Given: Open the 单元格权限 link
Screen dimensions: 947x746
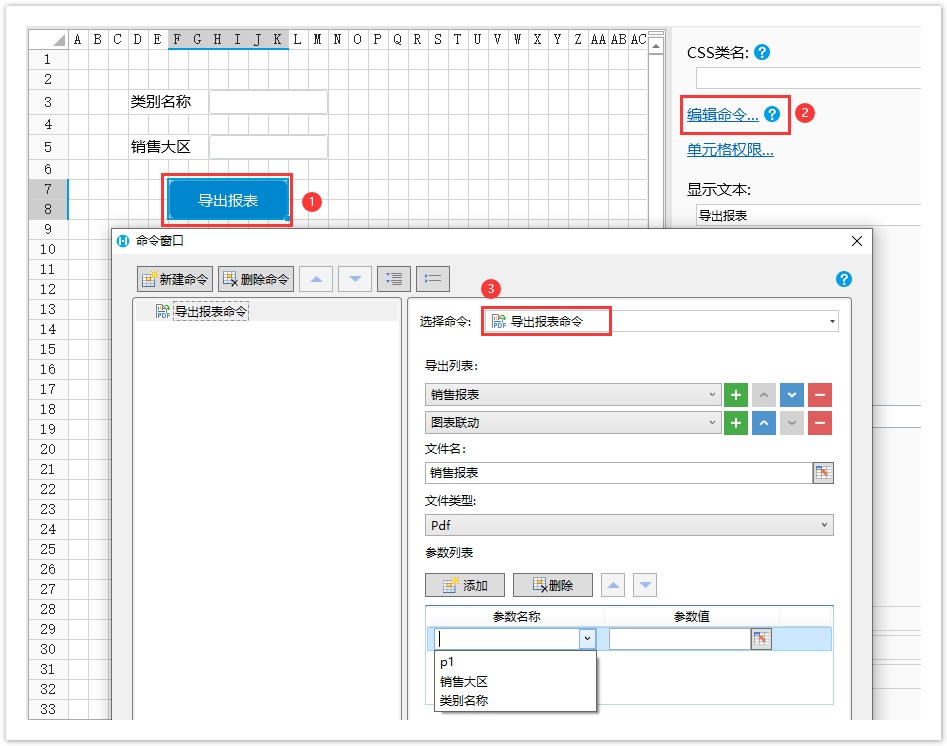Looking at the screenshot, I should pos(730,150).
